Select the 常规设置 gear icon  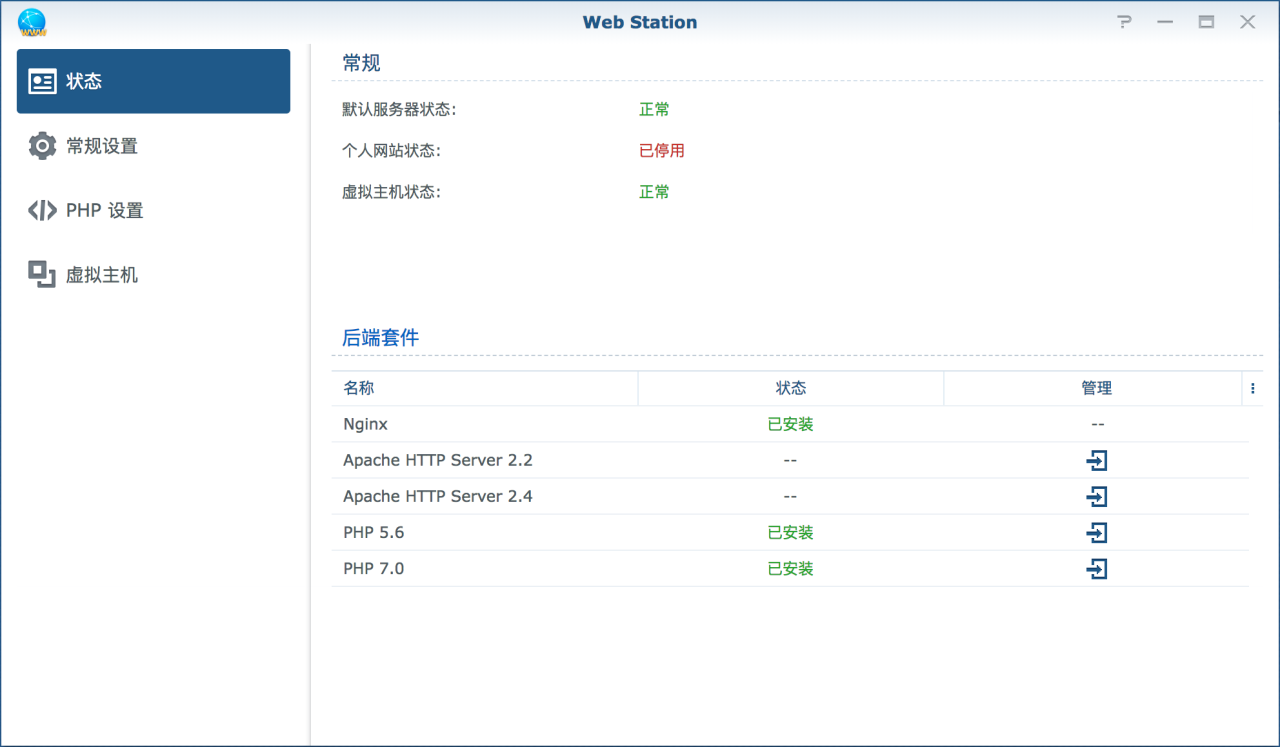click(42, 145)
